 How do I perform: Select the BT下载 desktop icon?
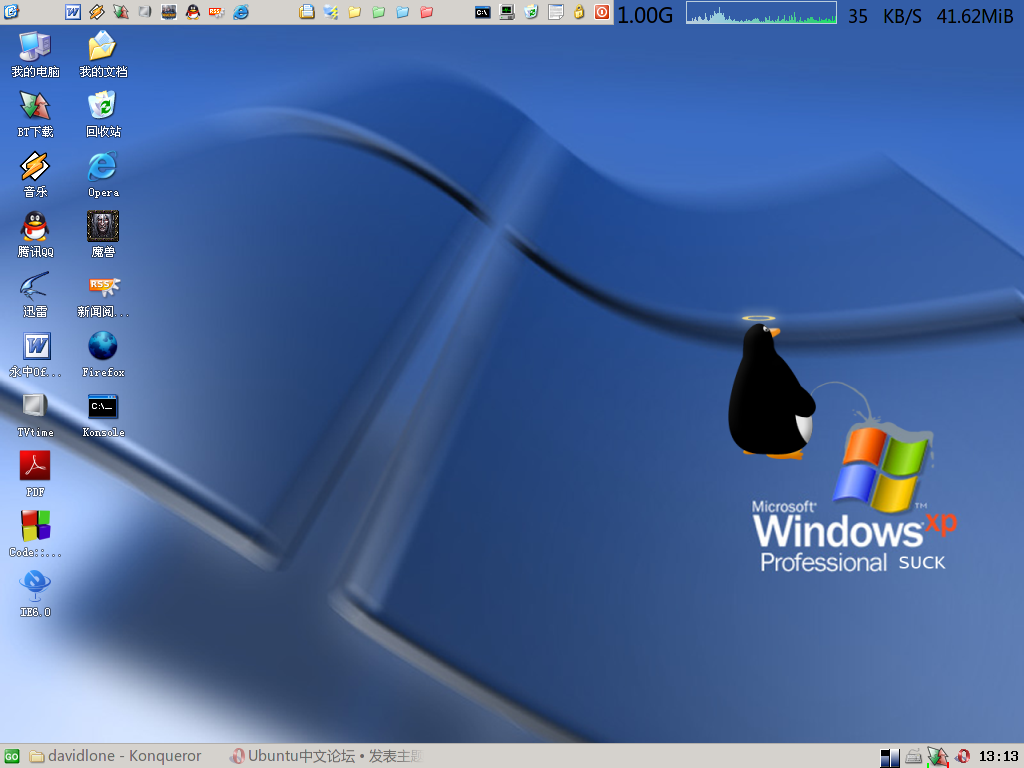tap(35, 114)
